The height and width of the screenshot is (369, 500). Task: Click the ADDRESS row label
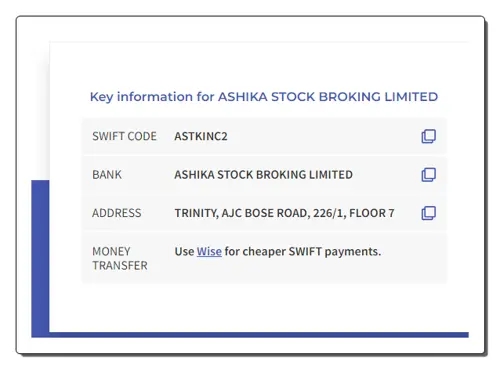coord(117,213)
